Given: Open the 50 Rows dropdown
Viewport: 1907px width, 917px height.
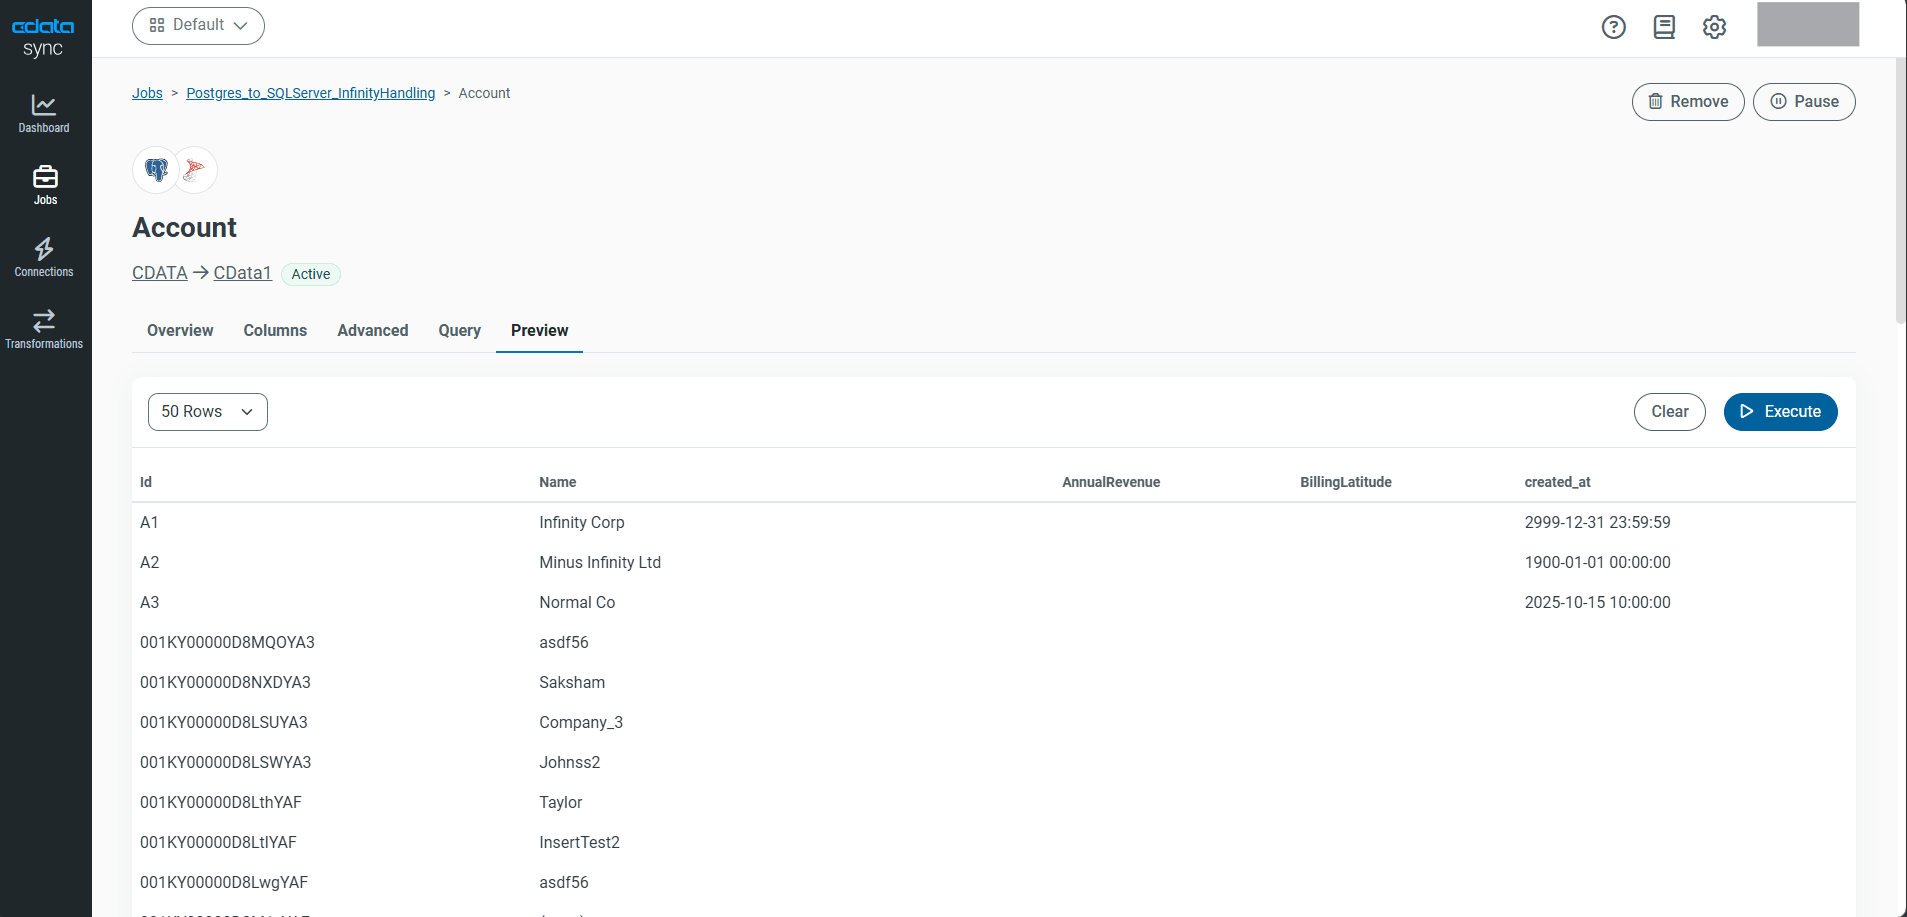Looking at the screenshot, I should pyautogui.click(x=207, y=412).
